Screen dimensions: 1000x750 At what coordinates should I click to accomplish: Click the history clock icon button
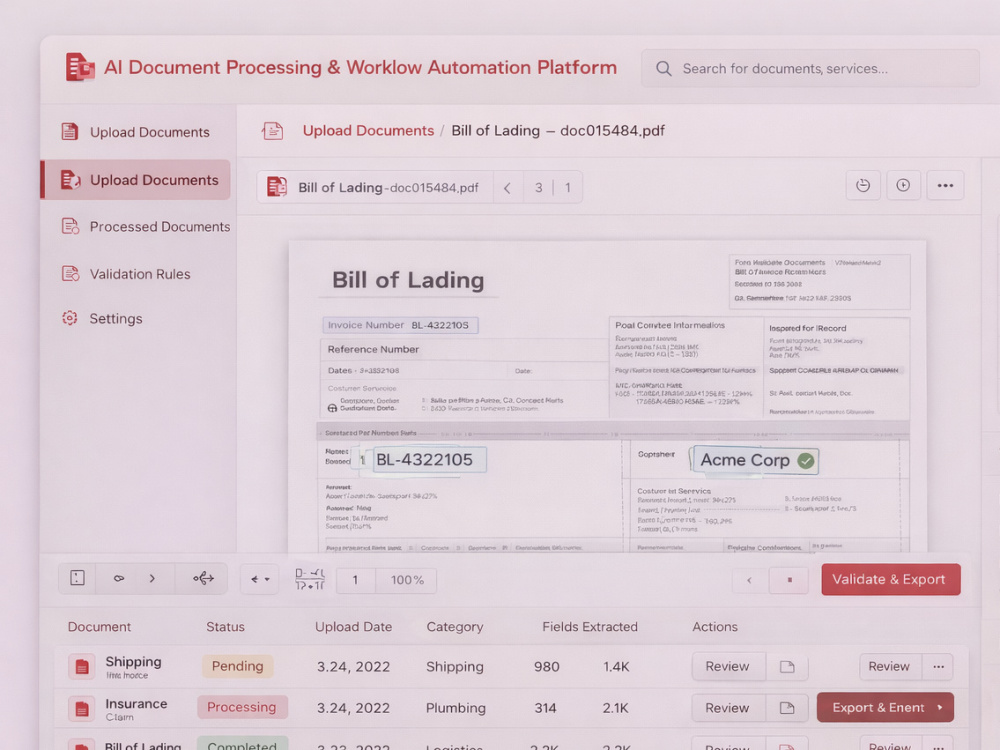[863, 186]
